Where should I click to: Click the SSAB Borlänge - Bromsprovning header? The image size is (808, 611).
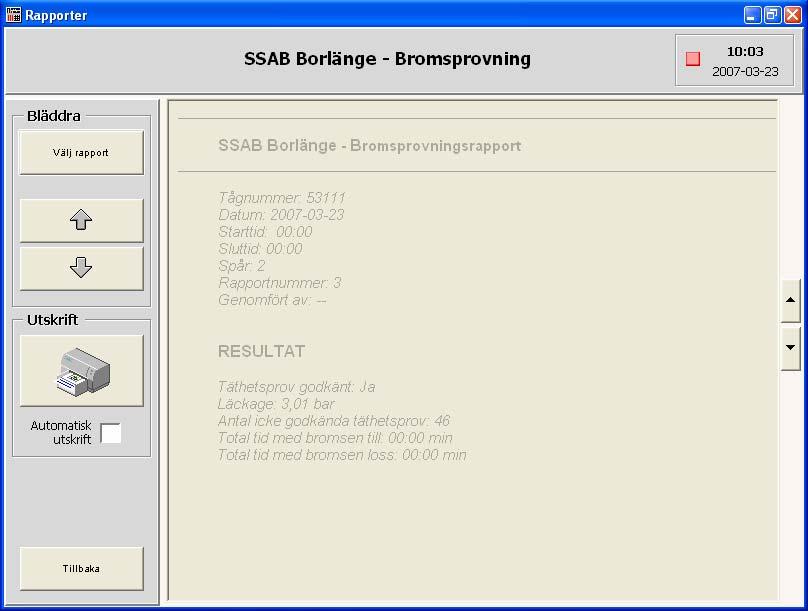point(387,59)
